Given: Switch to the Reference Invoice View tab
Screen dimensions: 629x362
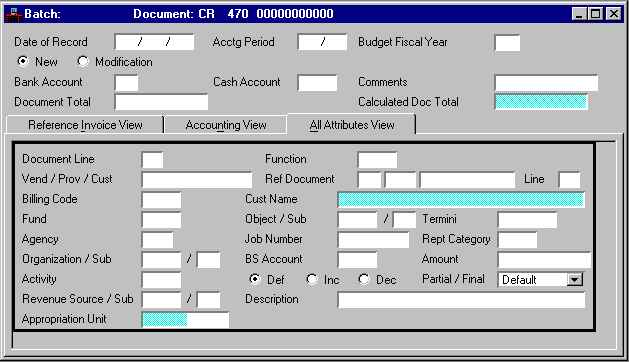Looking at the screenshot, I should [85, 125].
